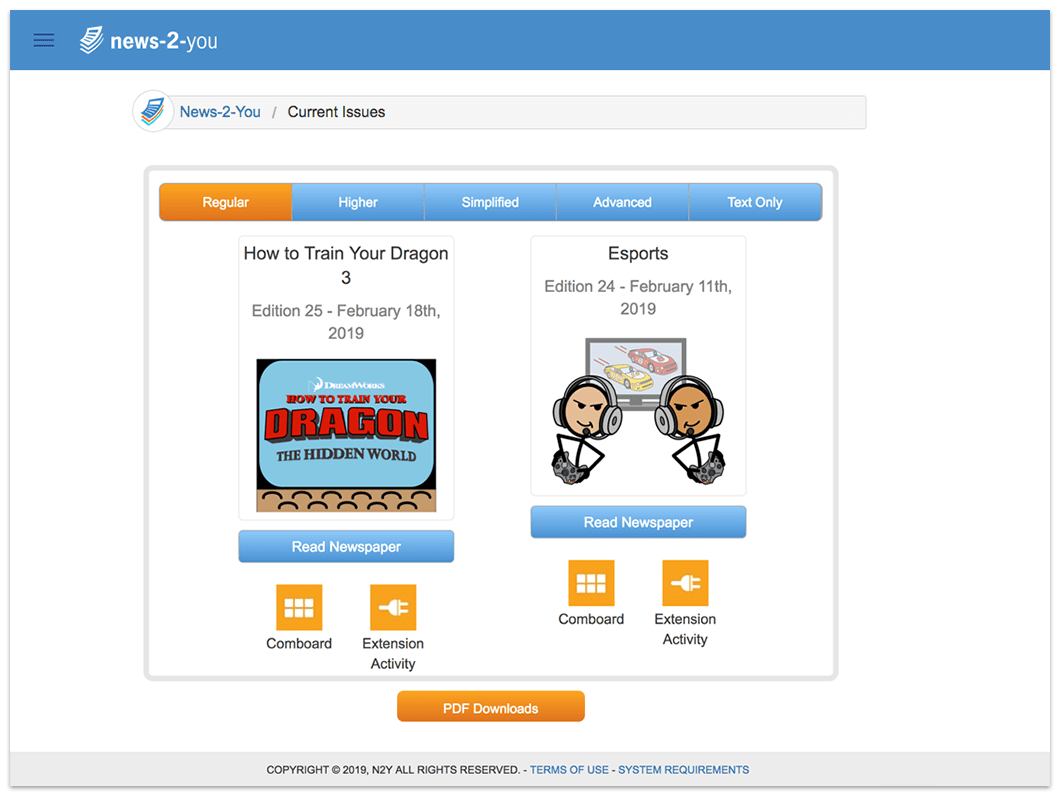Click the 'Esports' issue title
The image size is (1060, 800).
[x=638, y=254]
